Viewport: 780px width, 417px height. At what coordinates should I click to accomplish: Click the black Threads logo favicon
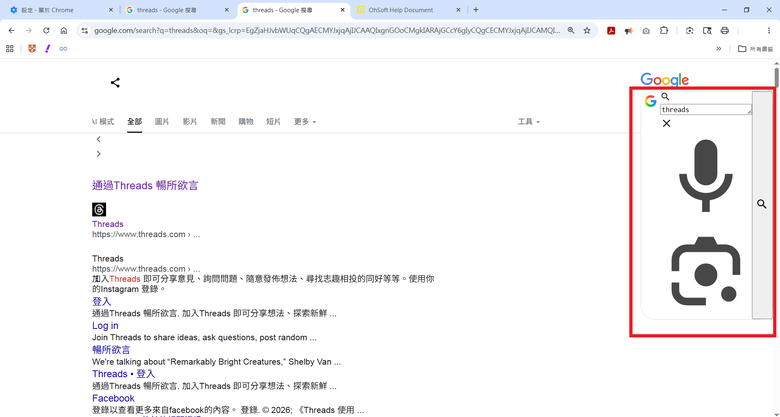coord(99,209)
